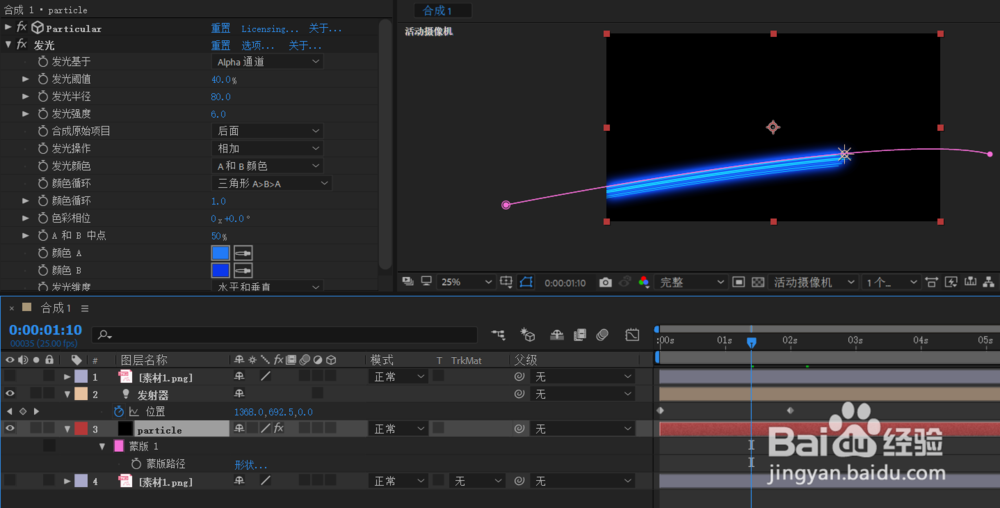Screen dimensions: 1000x508
Task: Open the 完整 resolution dropdown
Action: [x=691, y=282]
